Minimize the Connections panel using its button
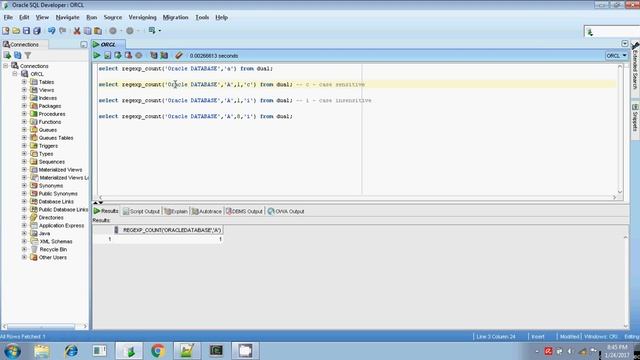The height and width of the screenshot is (360, 640). click(x=84, y=44)
